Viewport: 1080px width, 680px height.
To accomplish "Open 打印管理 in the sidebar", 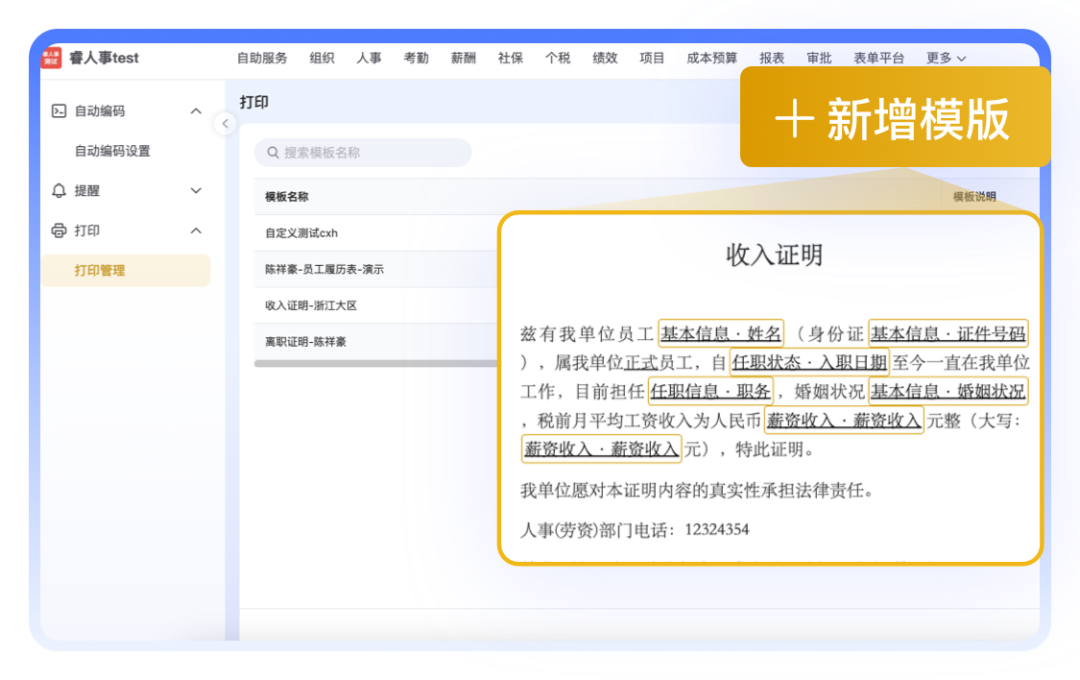I will 100,271.
